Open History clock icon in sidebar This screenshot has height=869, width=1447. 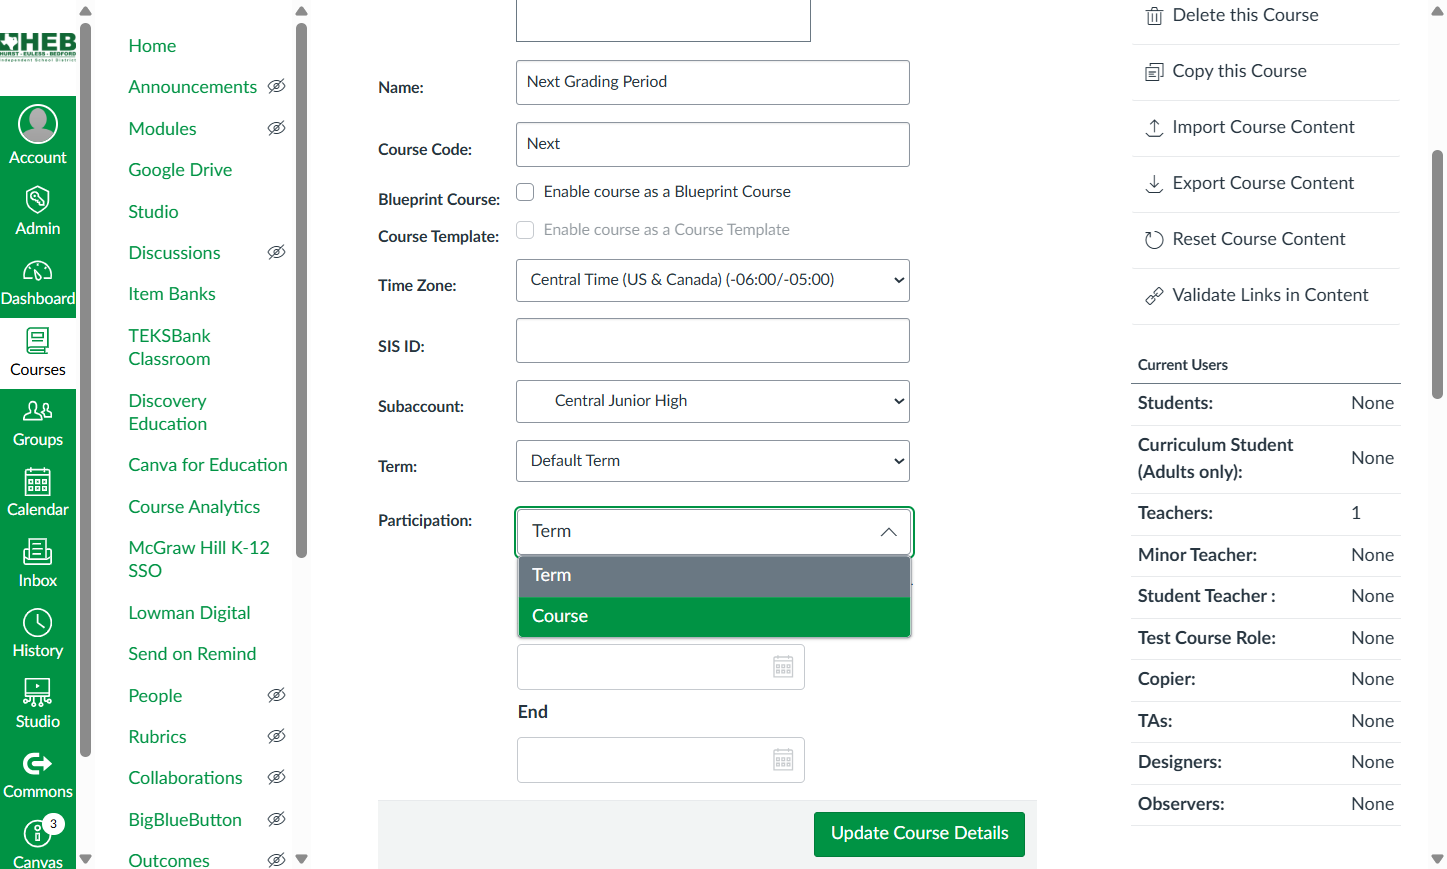pyautogui.click(x=38, y=622)
